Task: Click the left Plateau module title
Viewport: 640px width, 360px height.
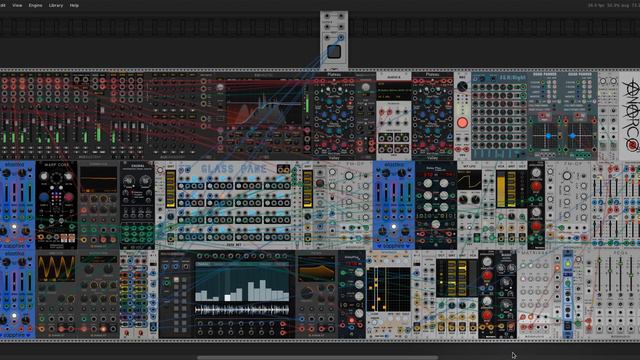Action: [x=334, y=75]
